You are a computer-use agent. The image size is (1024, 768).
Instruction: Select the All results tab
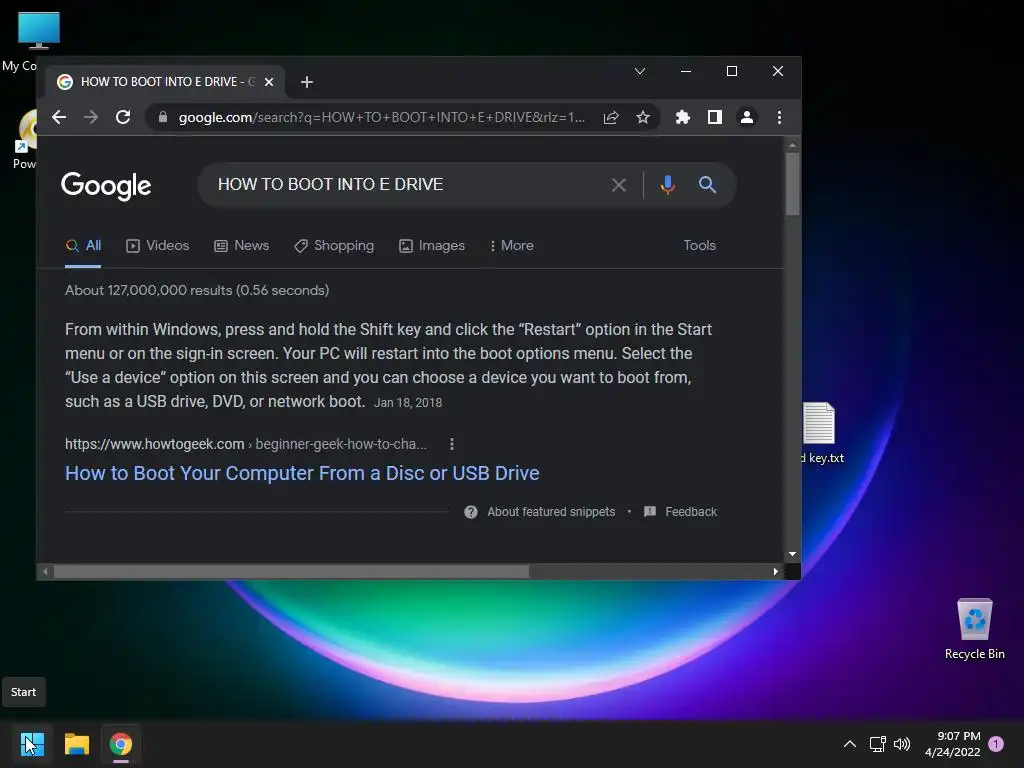click(83, 246)
